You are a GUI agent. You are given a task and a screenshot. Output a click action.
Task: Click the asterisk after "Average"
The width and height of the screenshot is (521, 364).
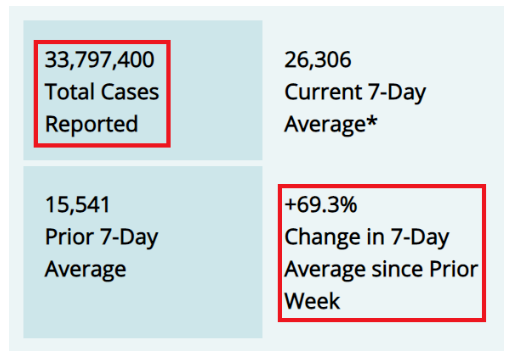(x=372, y=121)
